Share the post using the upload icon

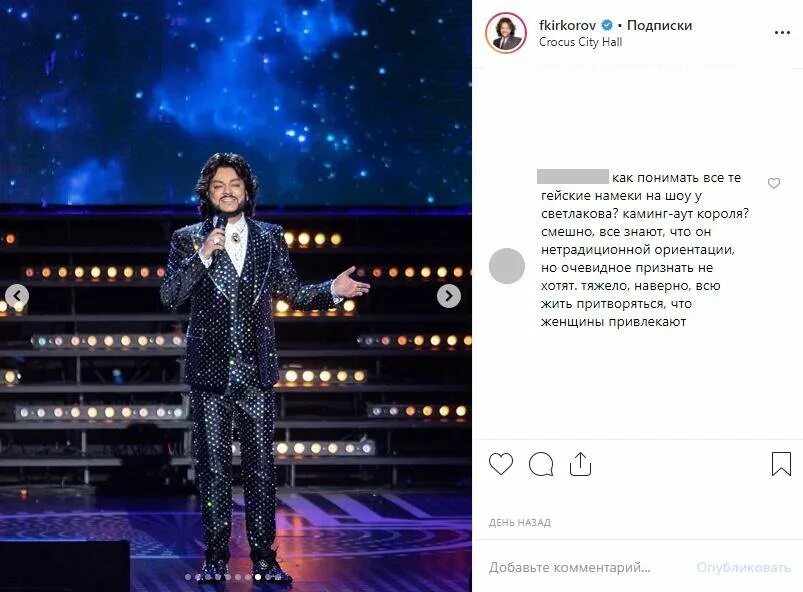tap(580, 464)
